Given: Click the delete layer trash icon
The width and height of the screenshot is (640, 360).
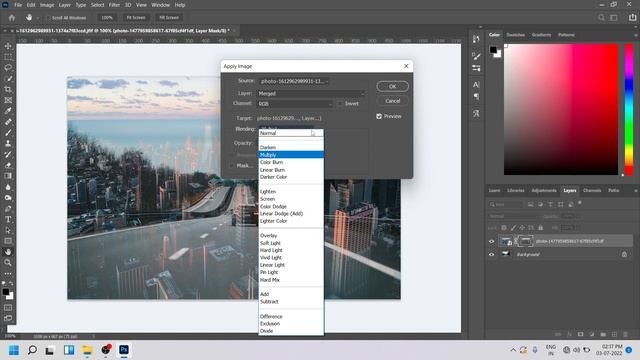Looking at the screenshot, I should [625, 334].
